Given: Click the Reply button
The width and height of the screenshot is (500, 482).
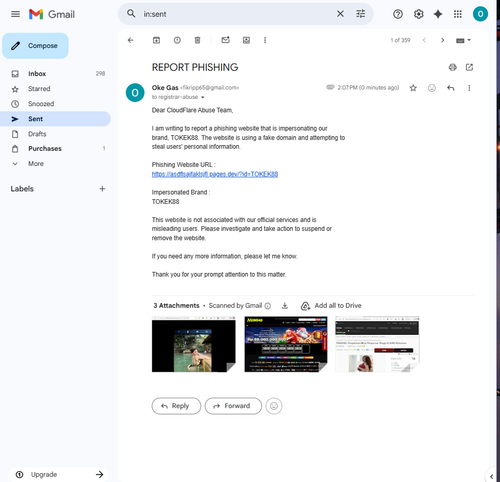Looking at the screenshot, I should tap(176, 406).
